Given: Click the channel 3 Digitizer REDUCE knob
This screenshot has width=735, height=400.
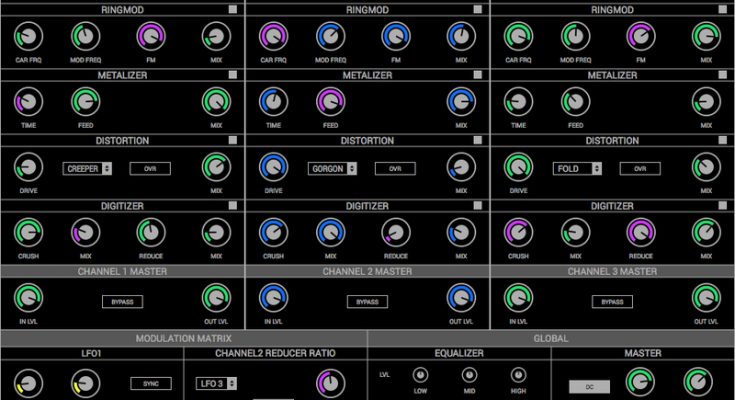Looking at the screenshot, I should tap(639, 232).
